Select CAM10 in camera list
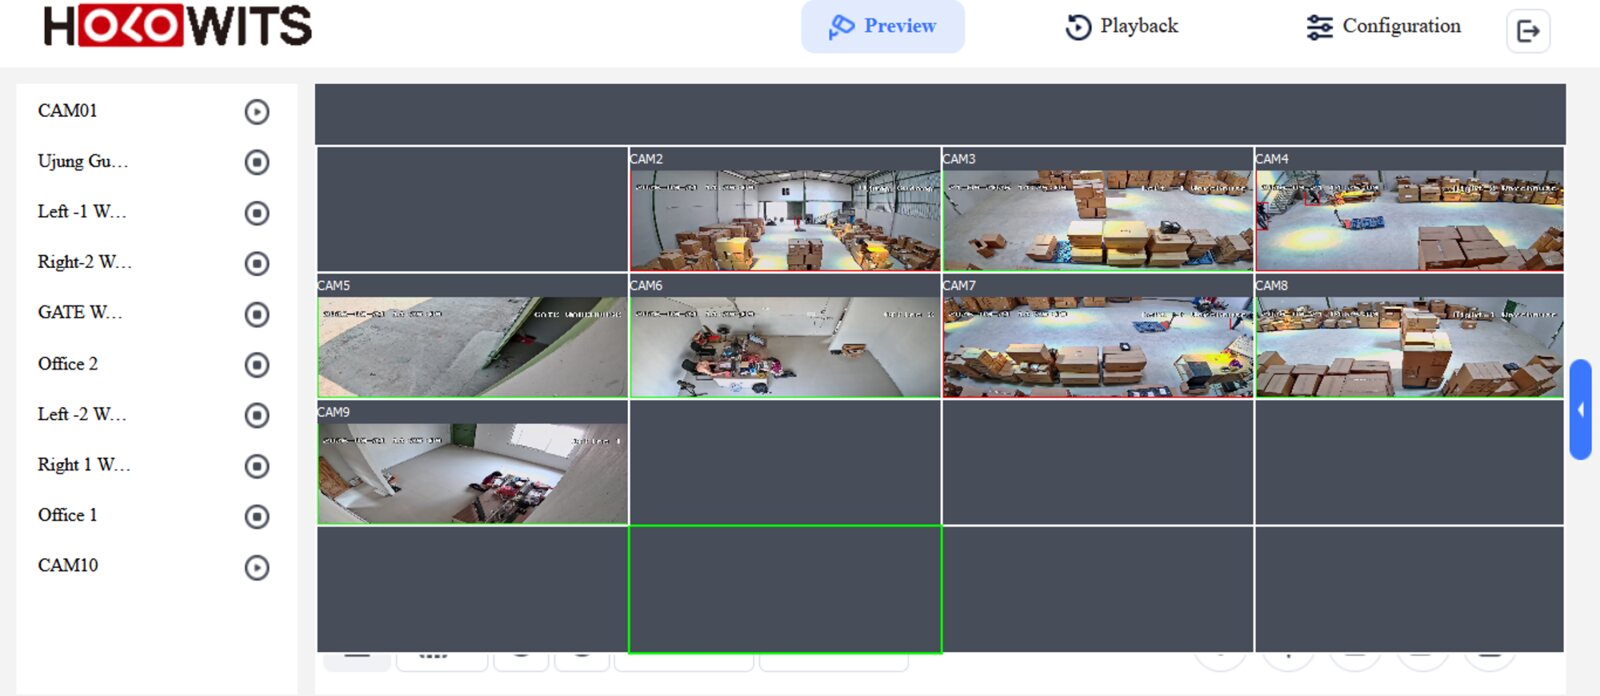Image resolution: width=1600 pixels, height=696 pixels. (68, 566)
